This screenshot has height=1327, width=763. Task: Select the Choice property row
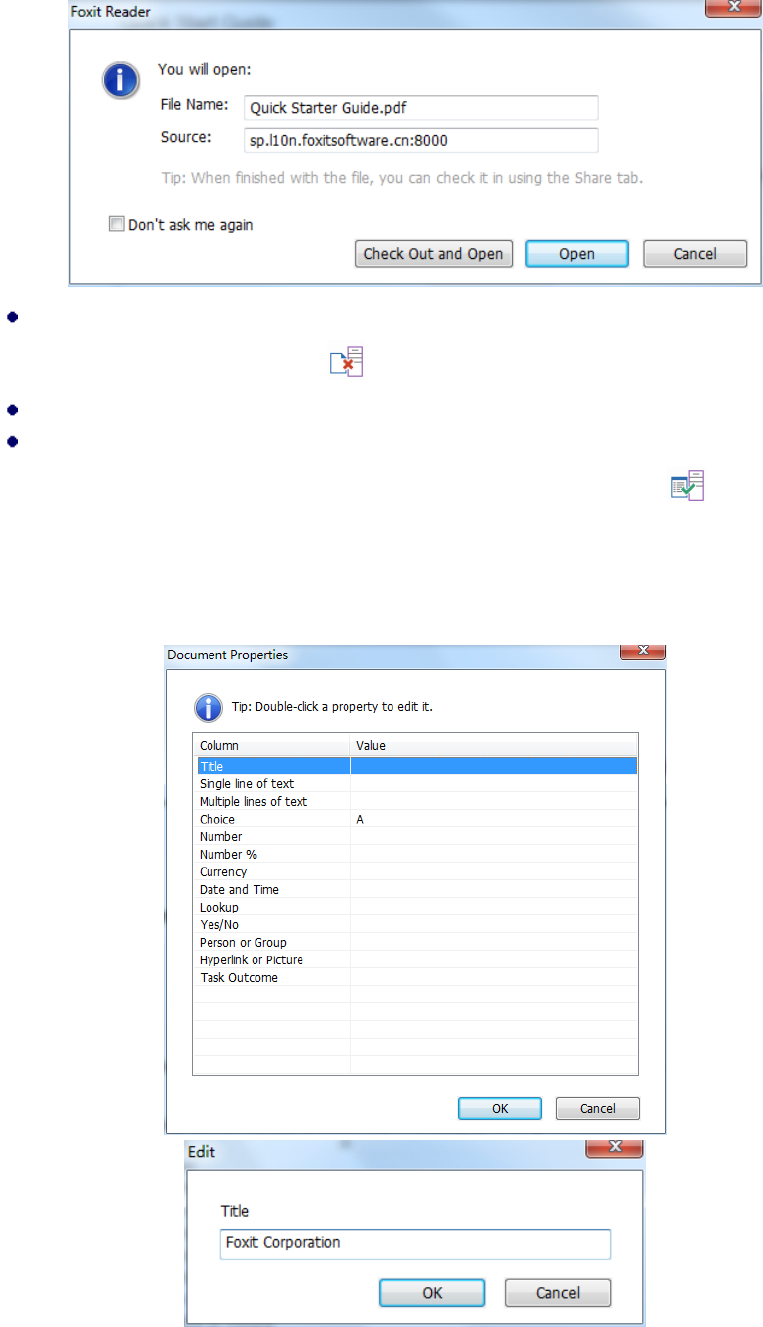coord(416,819)
